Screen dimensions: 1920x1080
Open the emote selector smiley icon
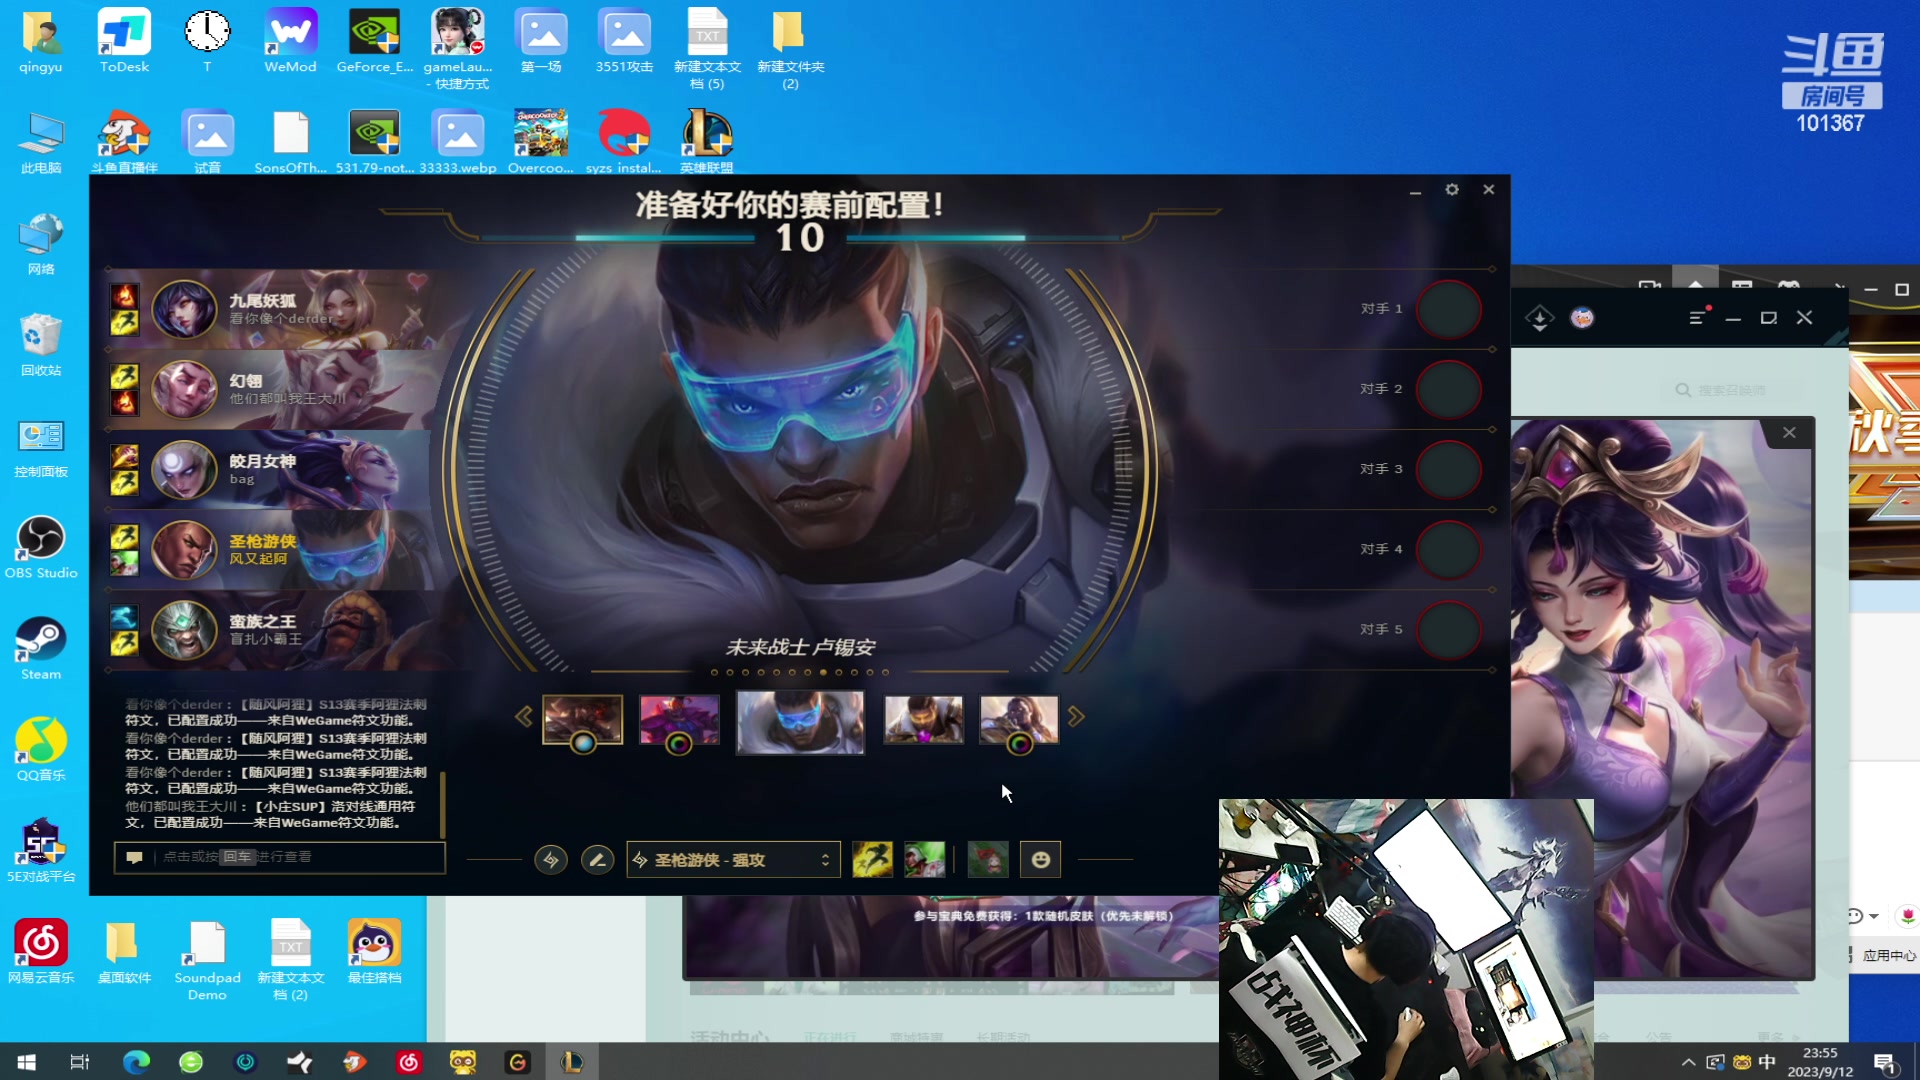click(1040, 860)
